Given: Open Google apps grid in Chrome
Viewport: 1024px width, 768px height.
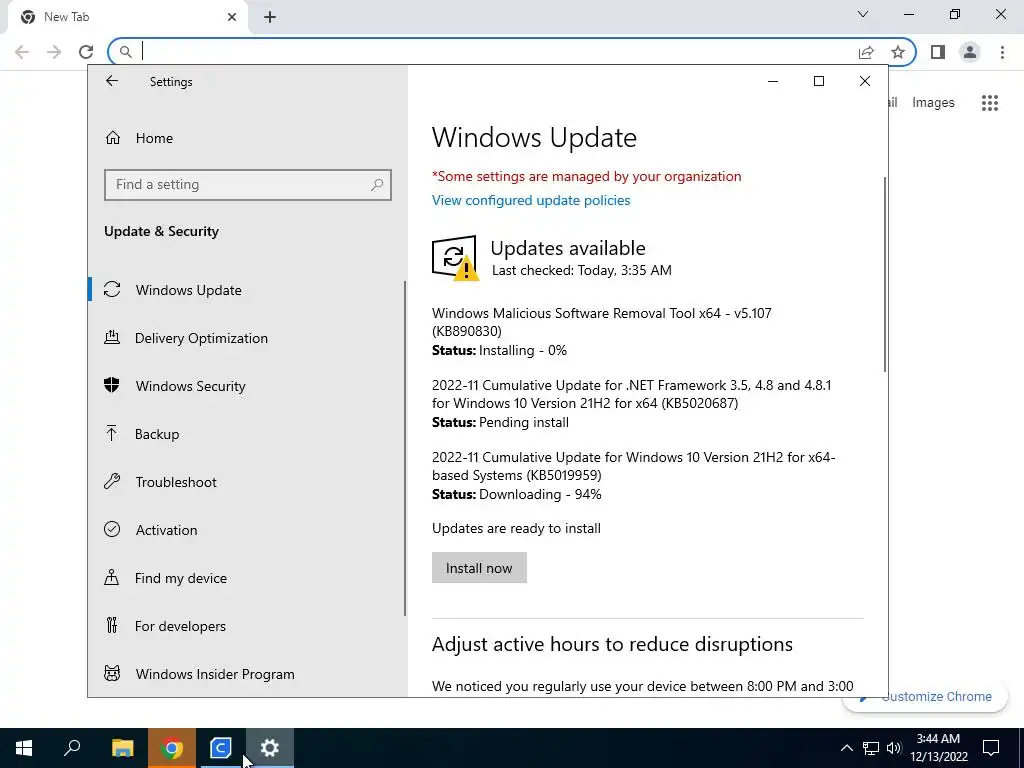Looking at the screenshot, I should coord(989,103).
